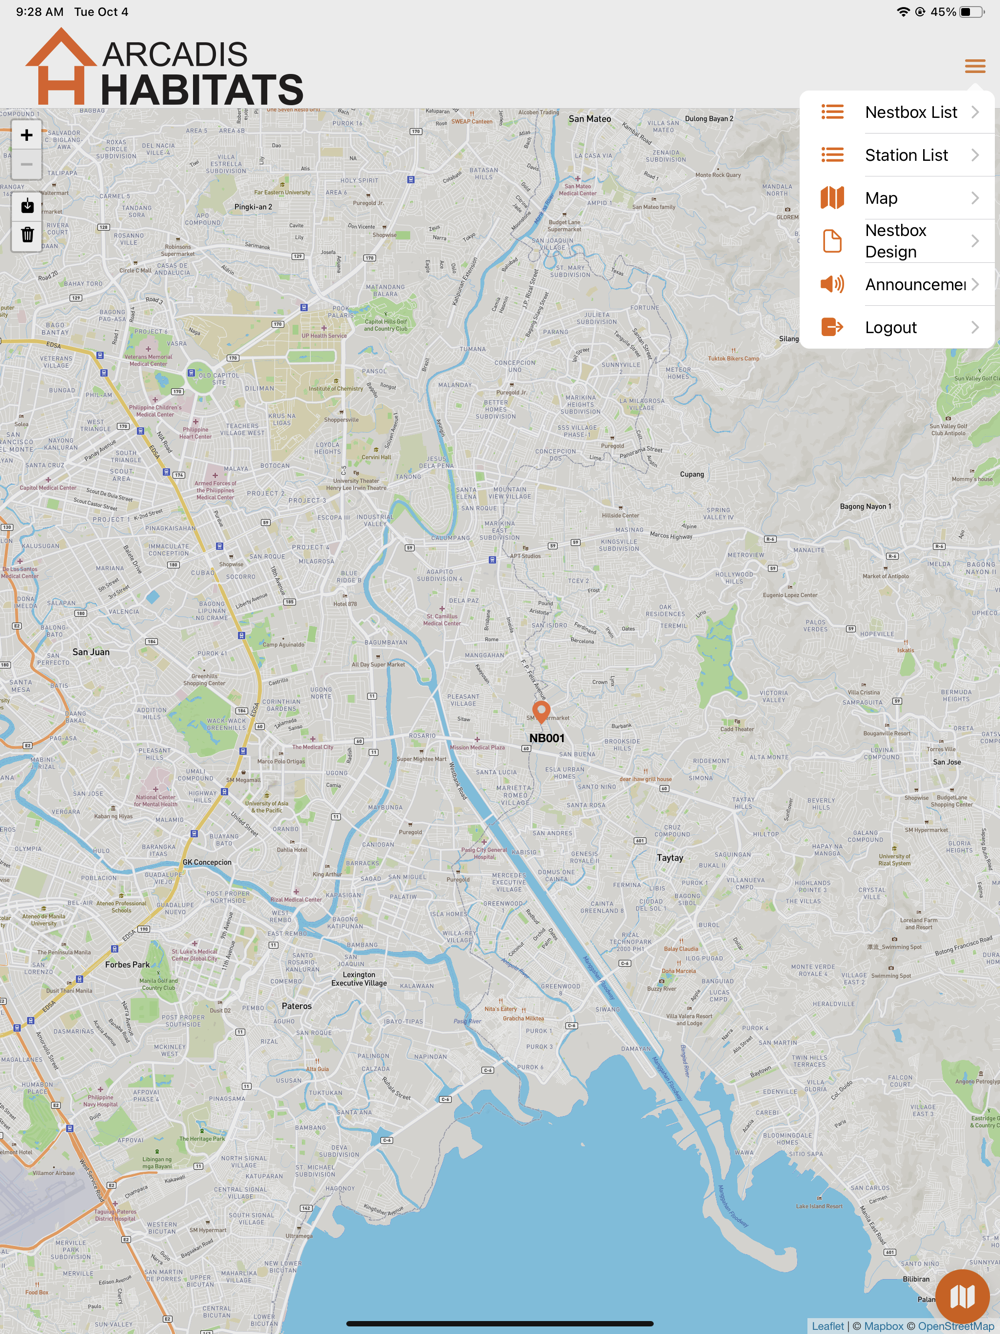
Task: Zoom out the map with minus button
Action: (27, 165)
